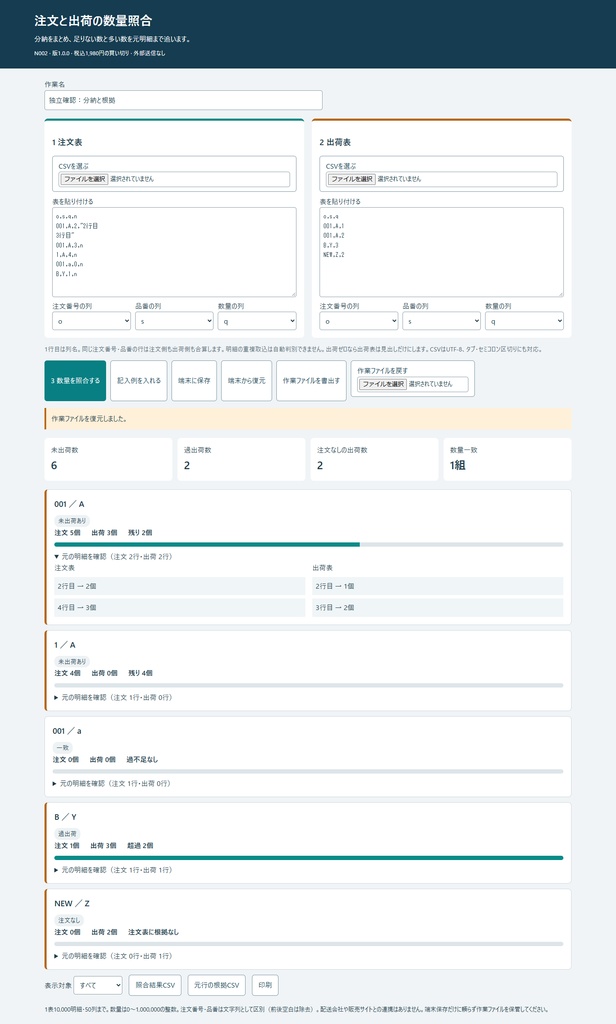
Task: Expand the 1／A 元の明細を確認 details
Action: pyautogui.click(x=113, y=697)
